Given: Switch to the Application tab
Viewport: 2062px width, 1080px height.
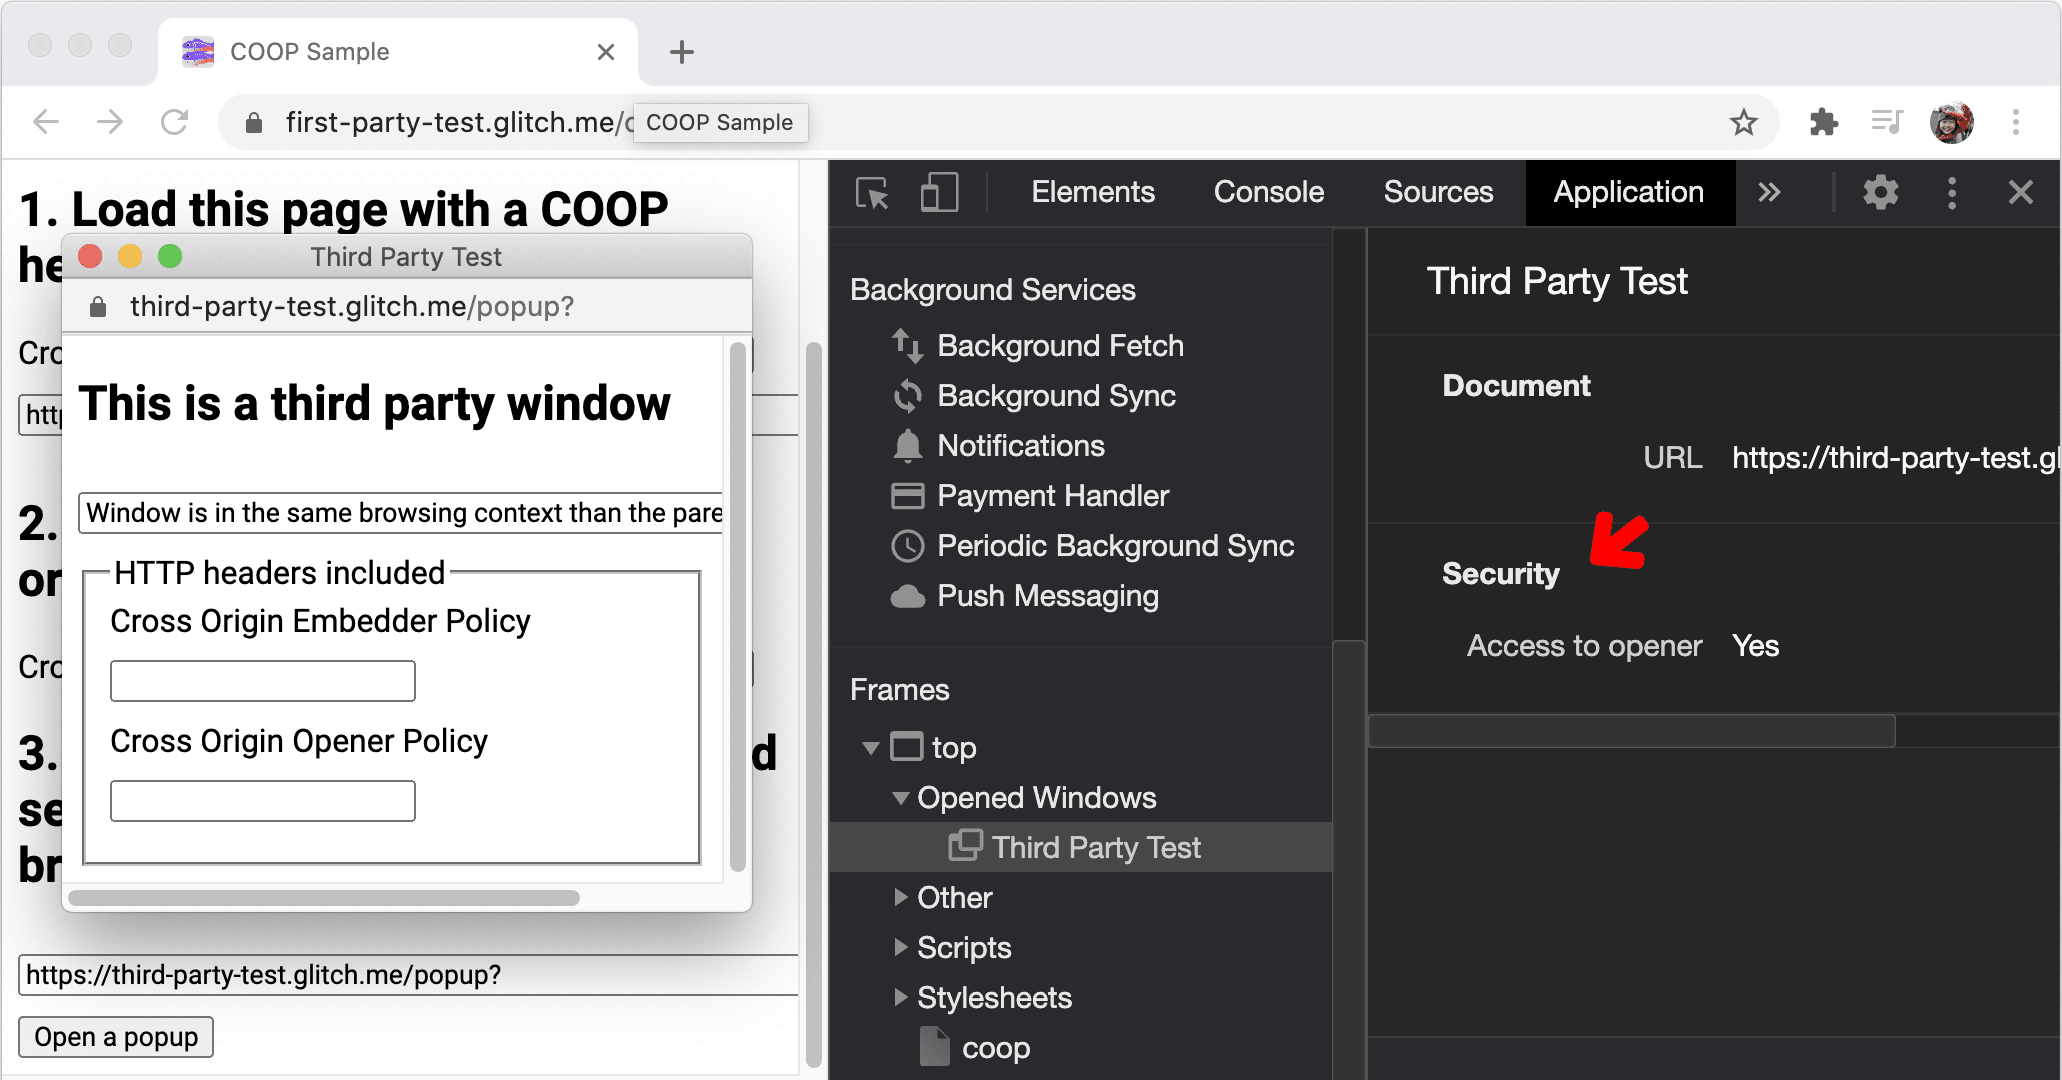Looking at the screenshot, I should click(x=1630, y=191).
